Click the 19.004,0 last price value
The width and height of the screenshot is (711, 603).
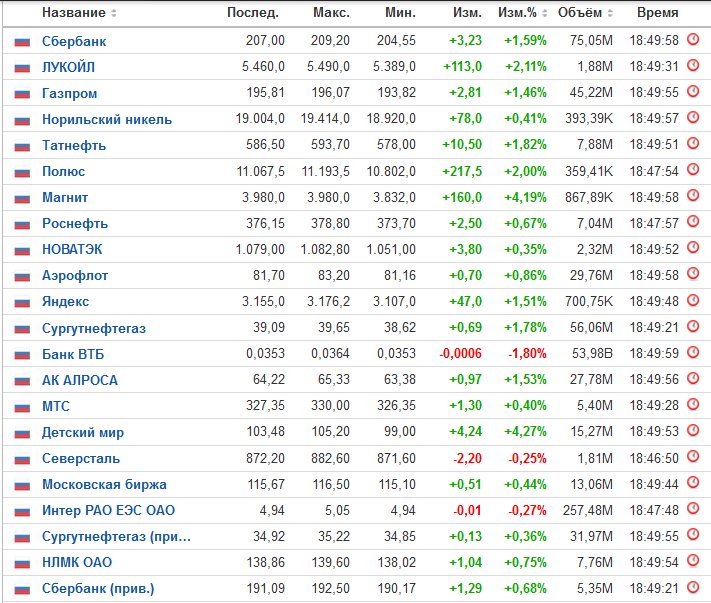click(260, 119)
